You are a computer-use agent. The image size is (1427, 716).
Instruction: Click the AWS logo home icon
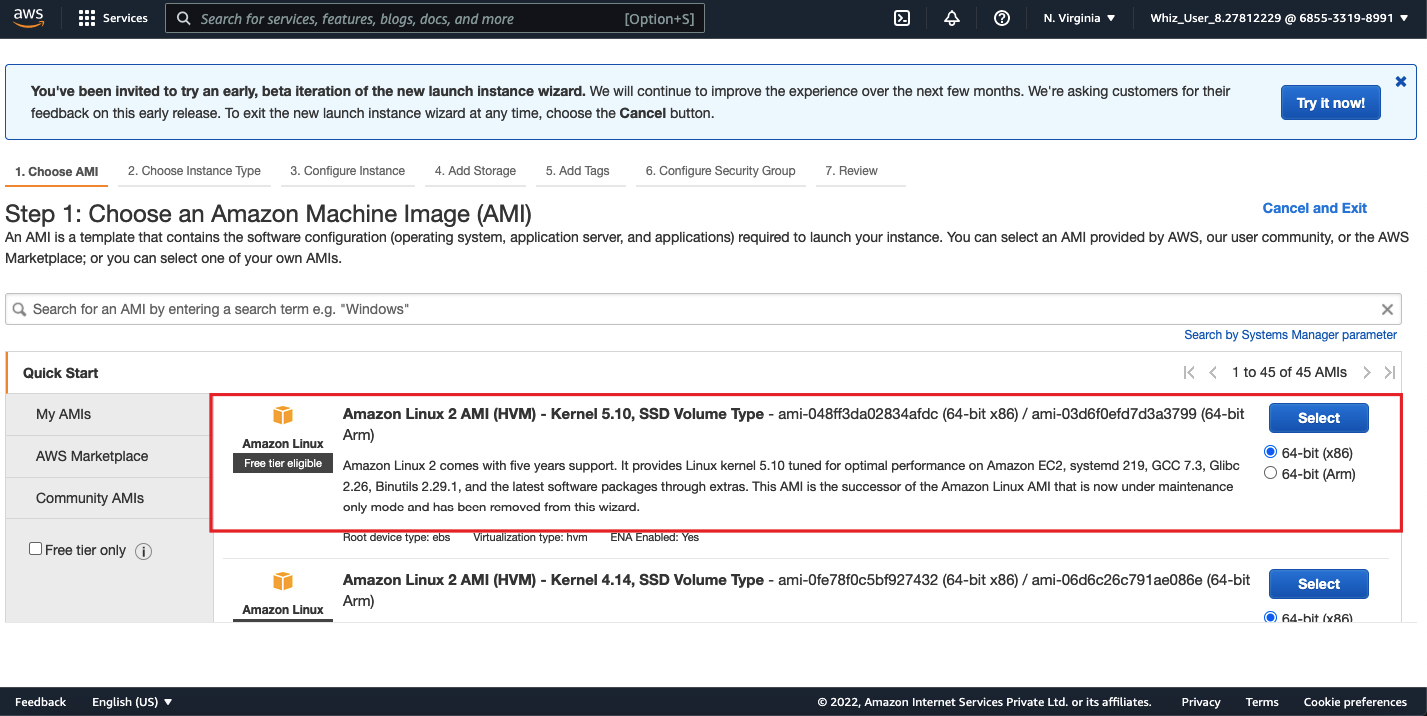[x=29, y=18]
